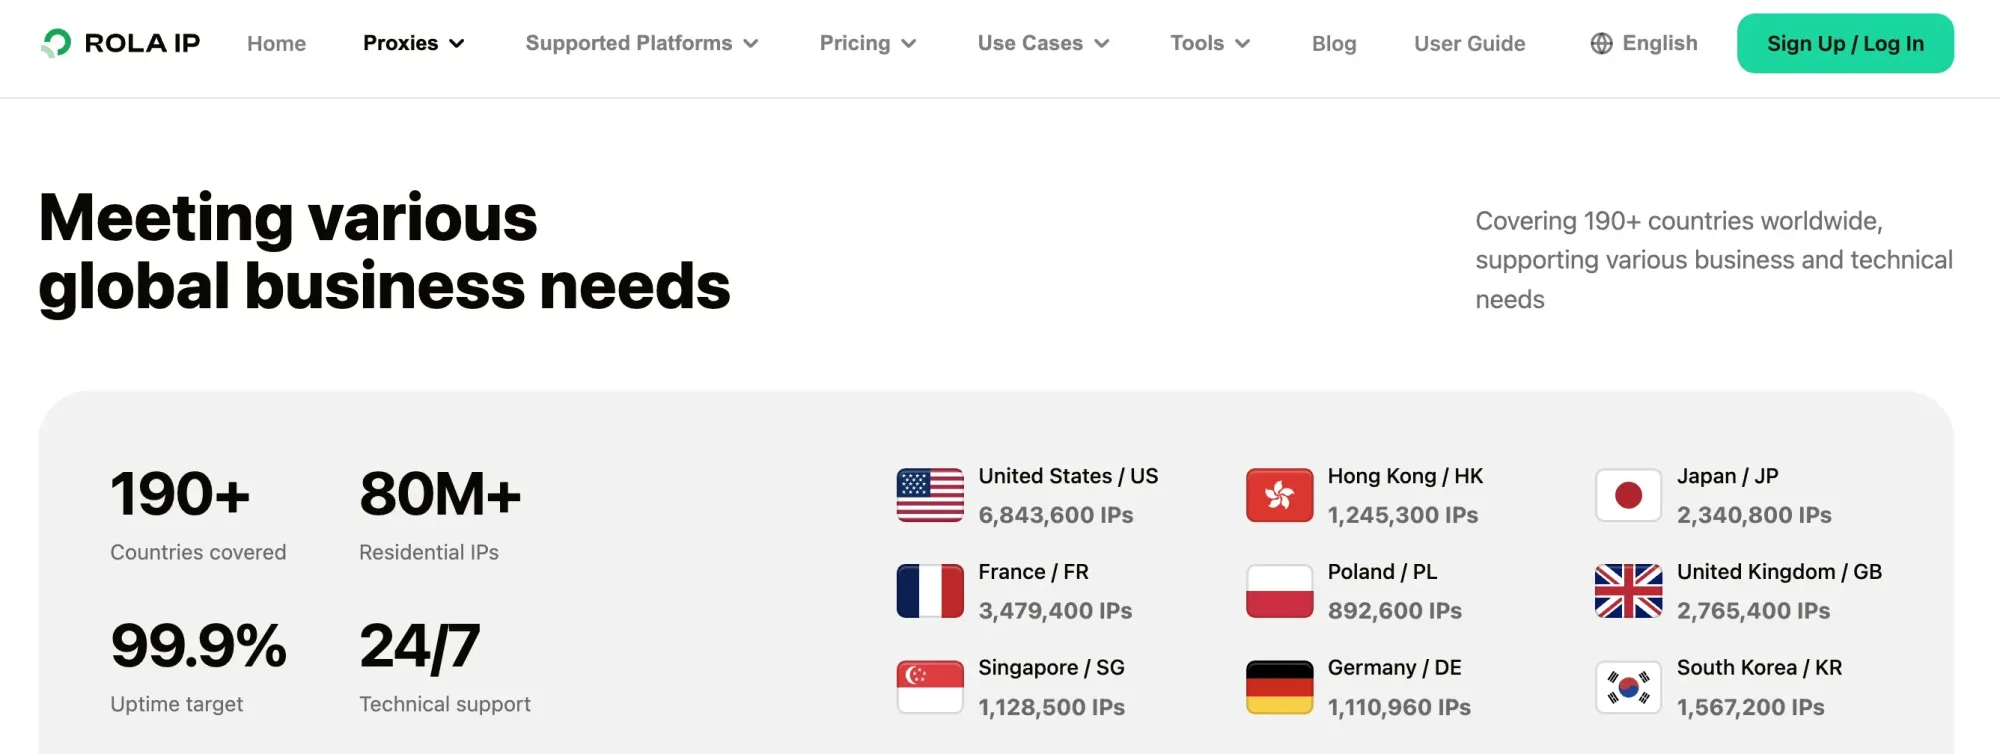The width and height of the screenshot is (2000, 754).
Task: Click the '99.9%' uptime stat
Action: 199,646
